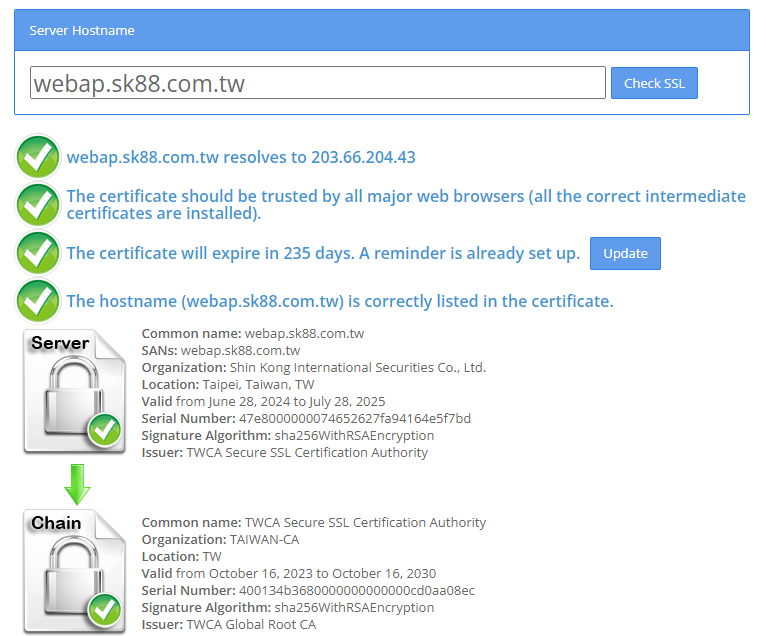Click the checkmark beside the hostname correctly listed message

pyautogui.click(x=39, y=301)
